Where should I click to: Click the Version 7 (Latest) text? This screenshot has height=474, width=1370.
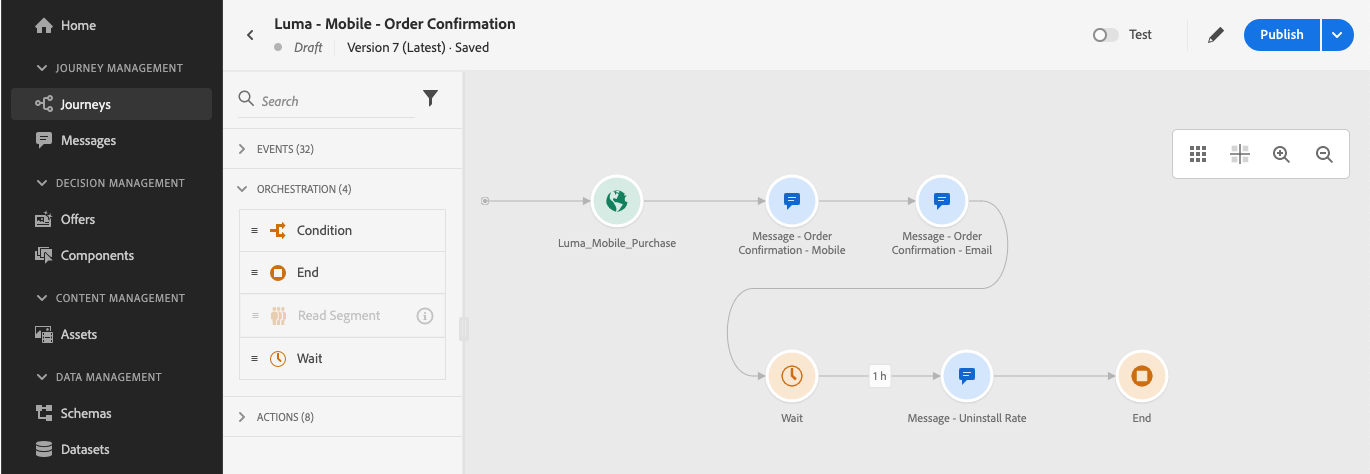tap(397, 47)
